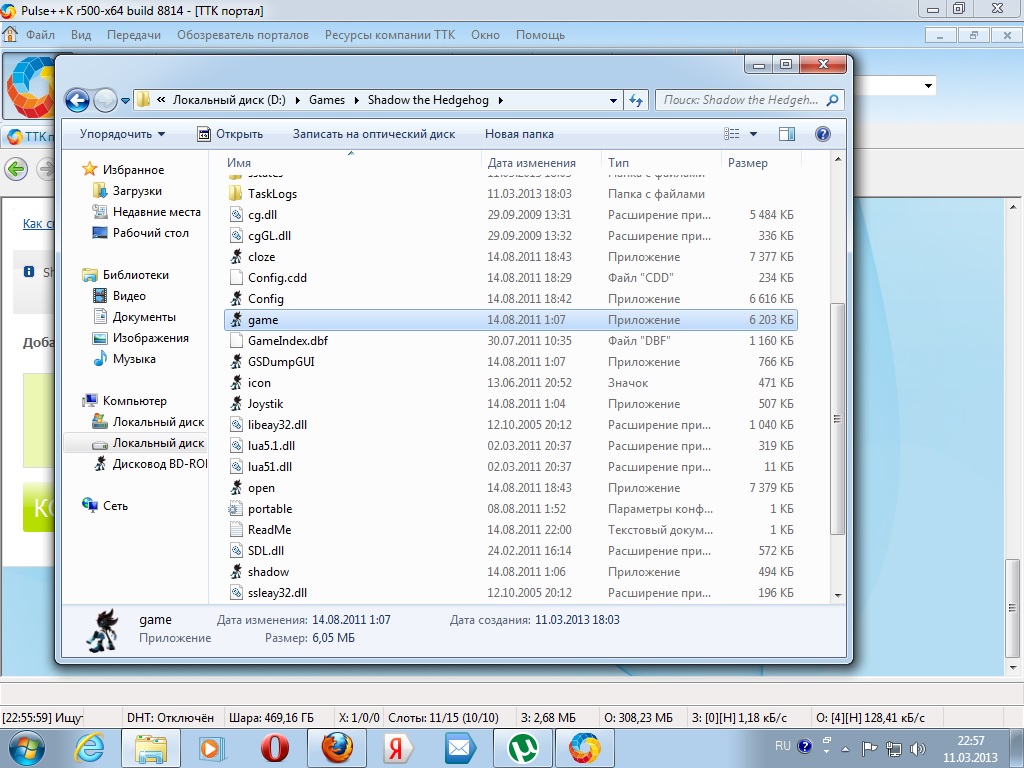Toggle the preview pane icon
The image size is (1024, 768).
[787, 134]
